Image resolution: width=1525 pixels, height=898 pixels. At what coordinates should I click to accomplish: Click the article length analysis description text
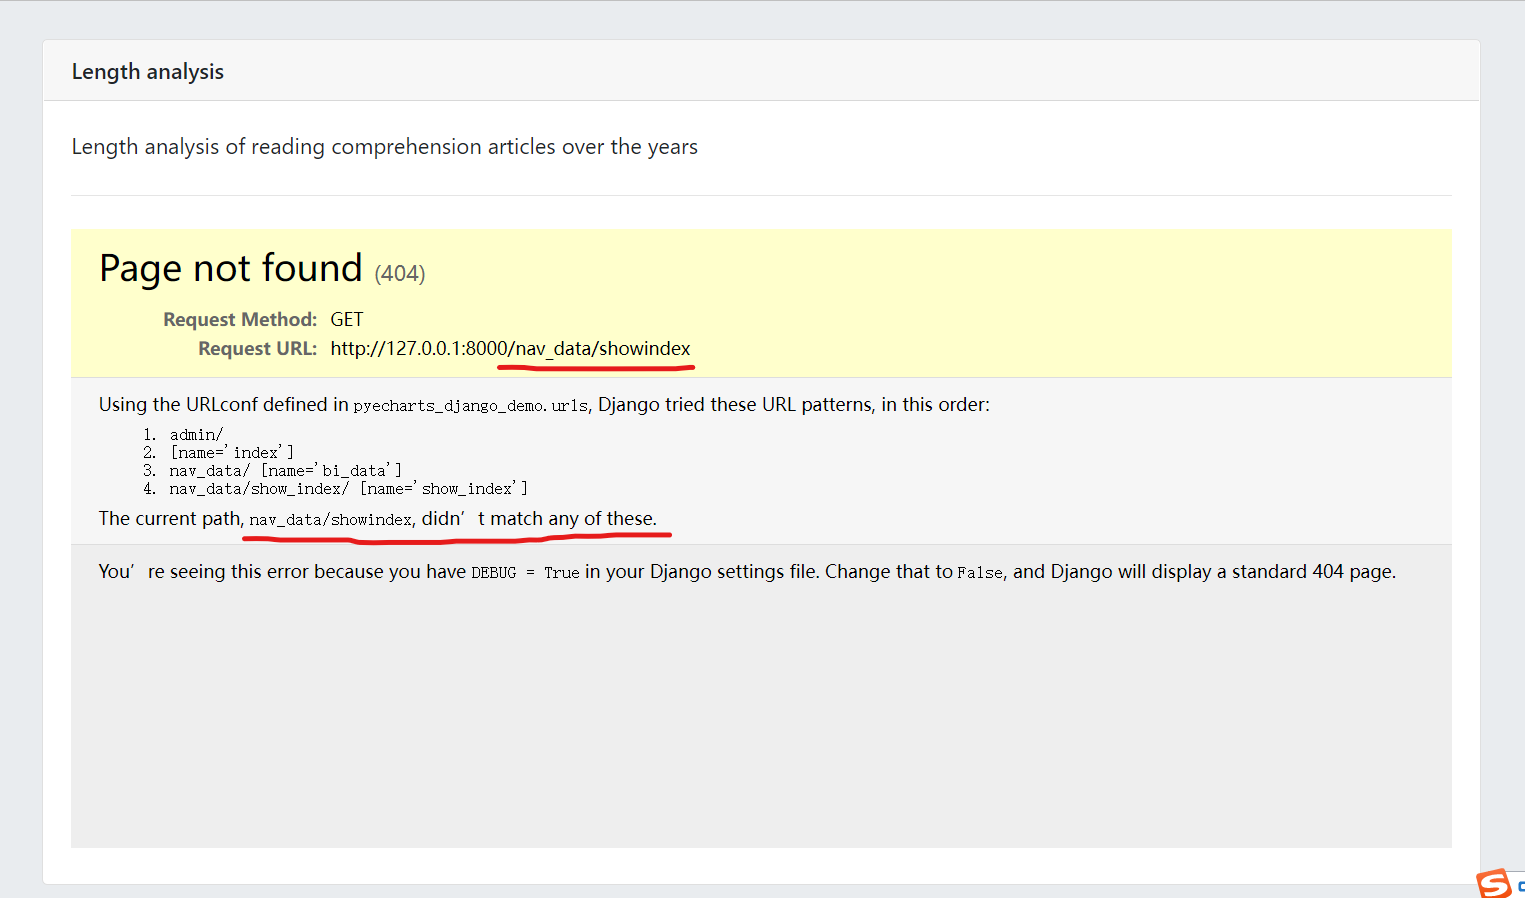click(x=385, y=147)
